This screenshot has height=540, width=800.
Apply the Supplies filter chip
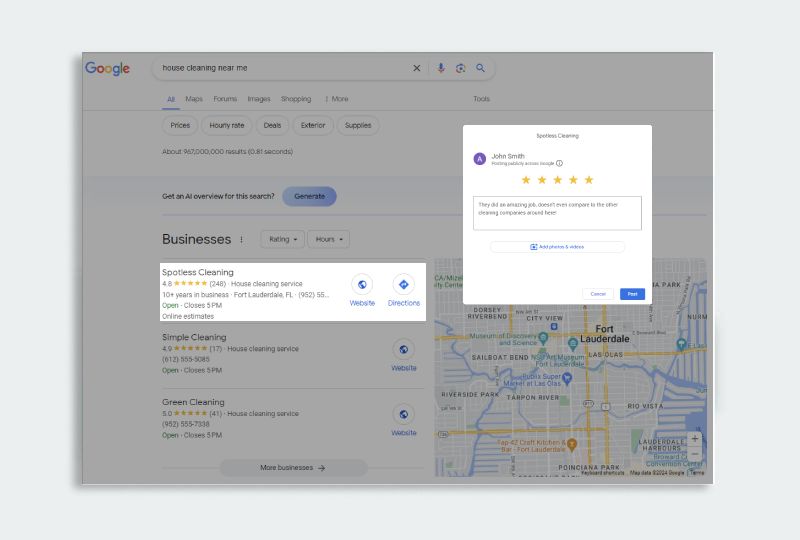pyautogui.click(x=358, y=126)
